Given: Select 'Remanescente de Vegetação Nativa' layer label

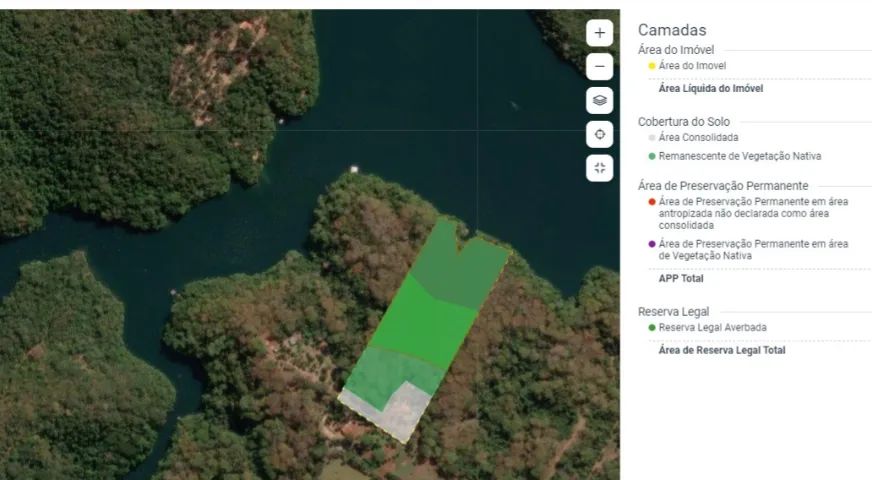Looking at the screenshot, I should (x=740, y=156).
